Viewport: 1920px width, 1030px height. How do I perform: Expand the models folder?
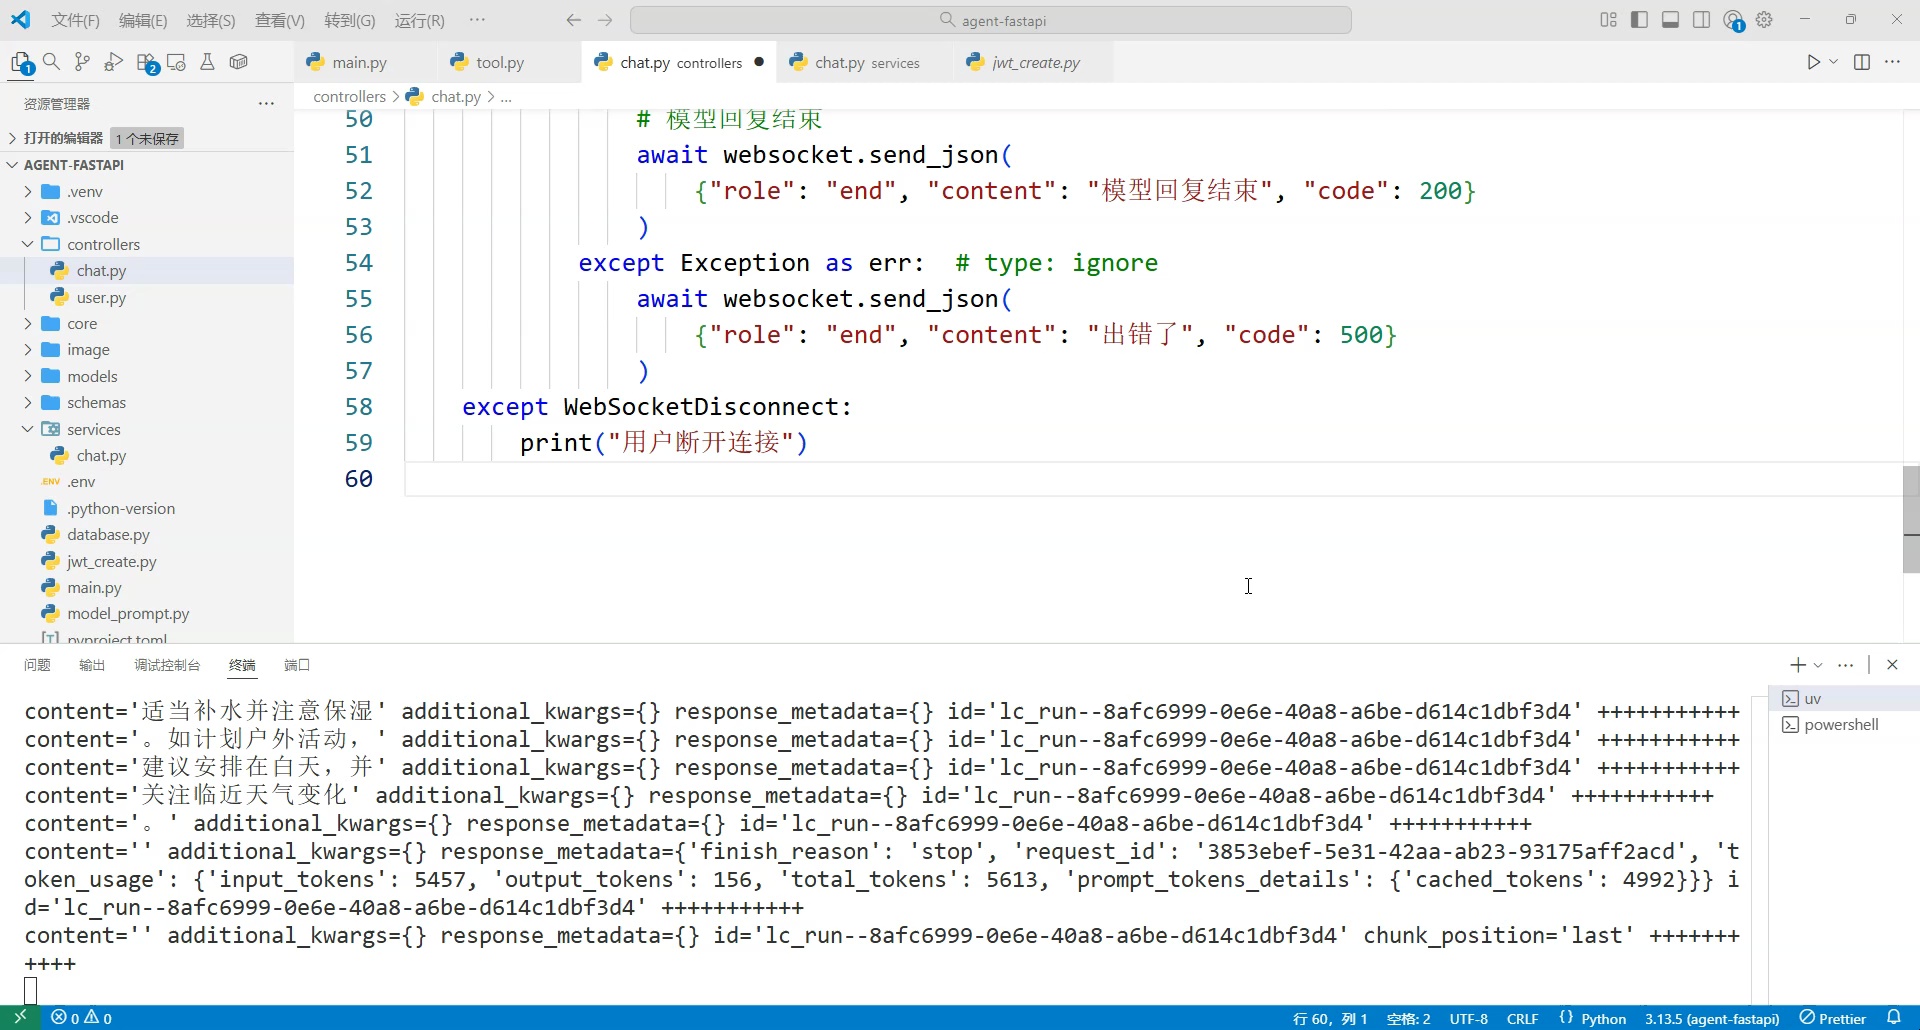point(28,377)
